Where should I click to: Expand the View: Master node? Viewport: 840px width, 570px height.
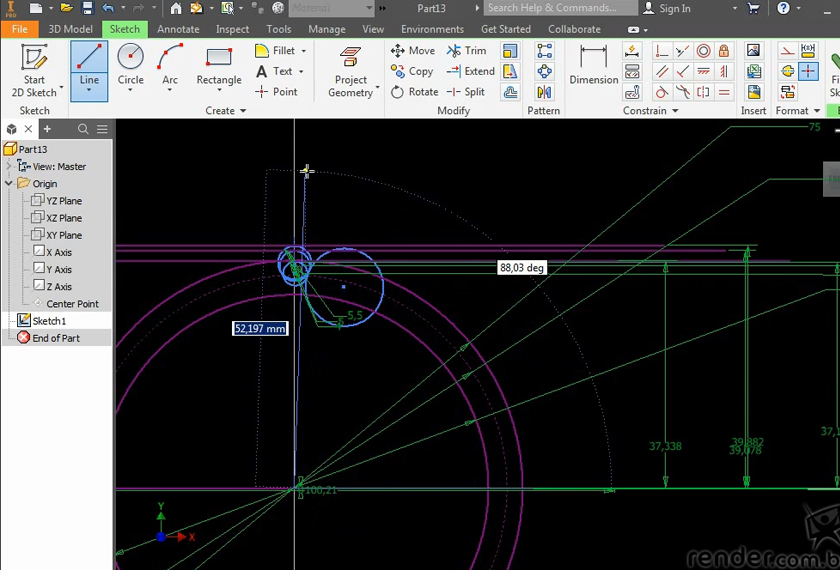[9, 167]
